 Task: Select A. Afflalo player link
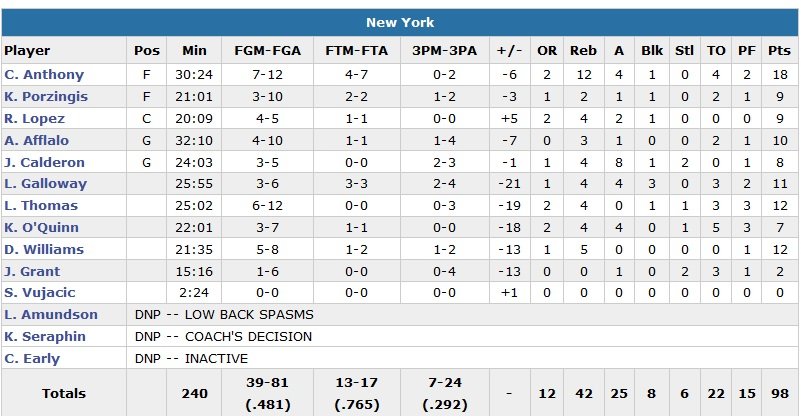coord(35,141)
